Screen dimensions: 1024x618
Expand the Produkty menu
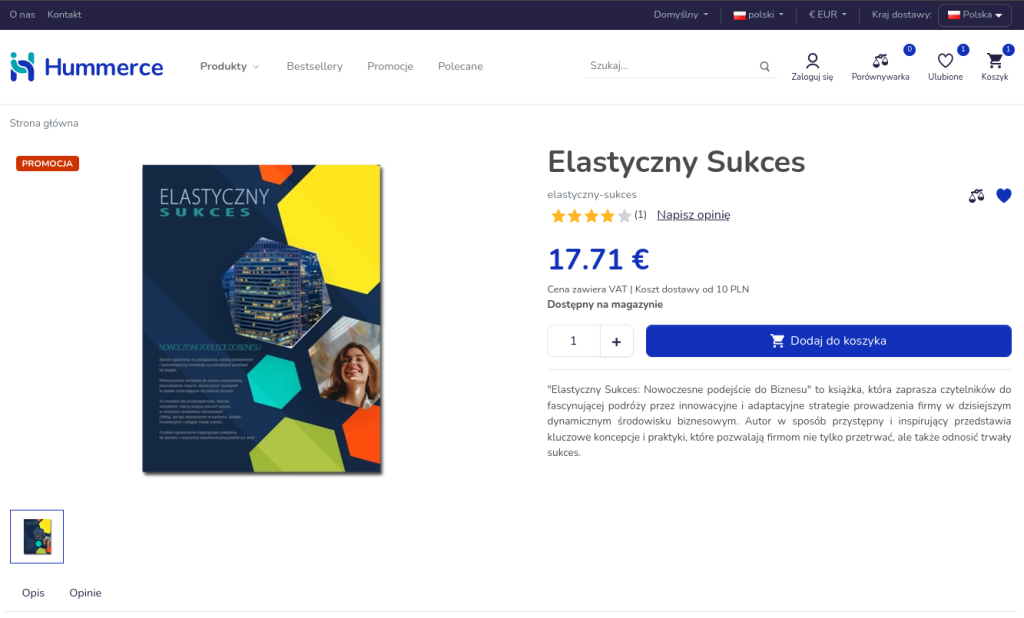[x=229, y=67]
